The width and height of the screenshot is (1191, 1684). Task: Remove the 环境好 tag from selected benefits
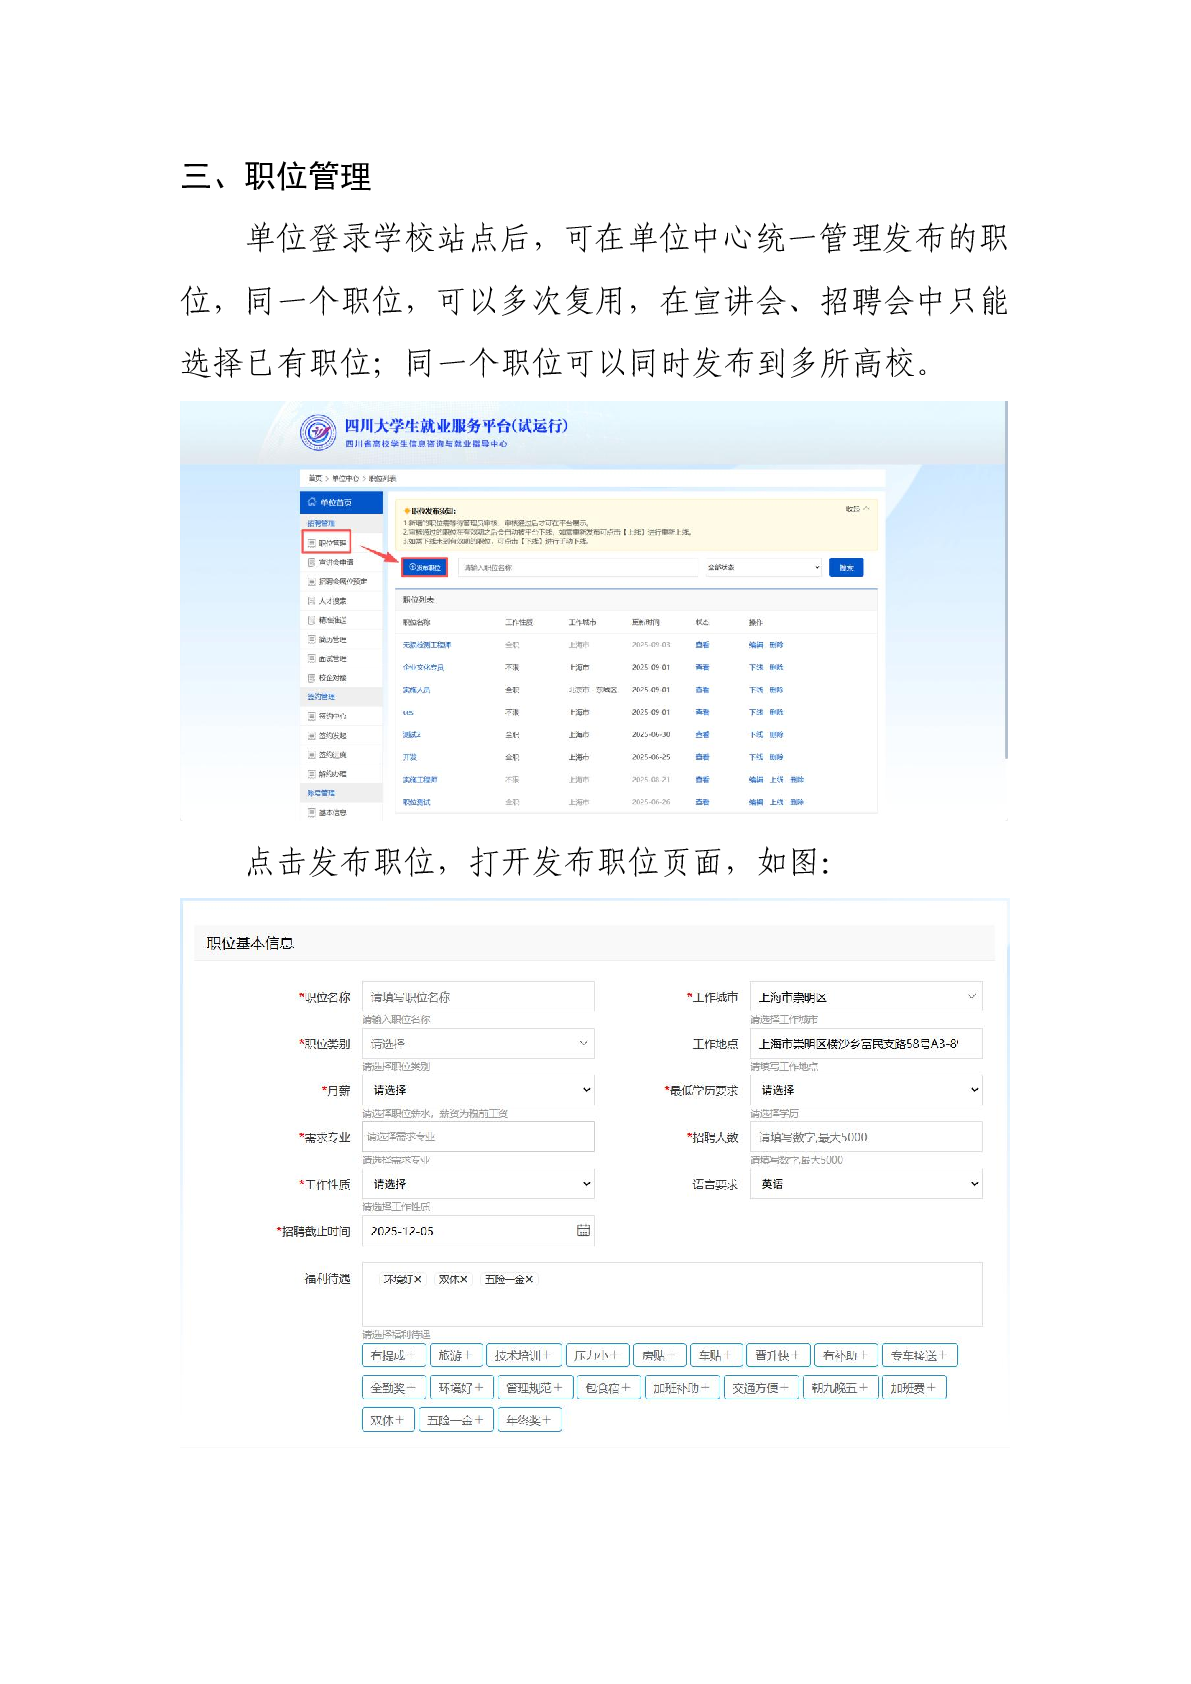pos(417,1279)
